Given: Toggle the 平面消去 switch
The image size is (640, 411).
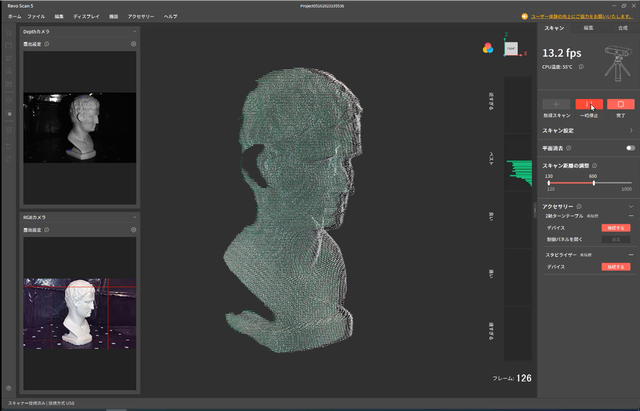Looking at the screenshot, I should pos(629,147).
